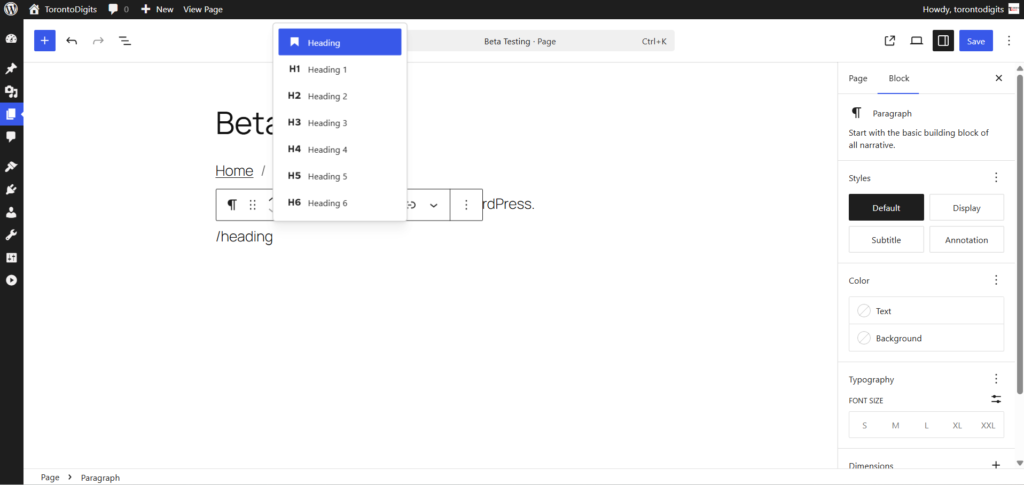Expand Dimensions options with plus button
This screenshot has width=1024, height=485.
[x=995, y=465]
